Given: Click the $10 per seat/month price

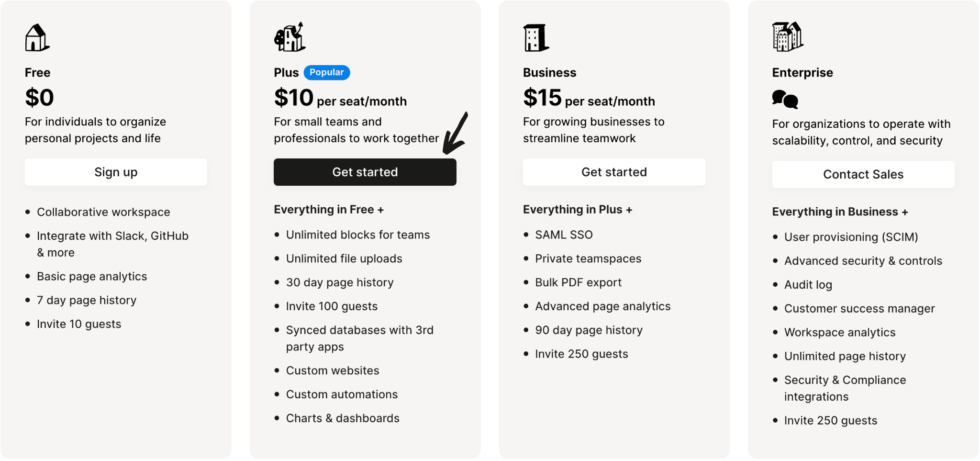Looking at the screenshot, I should [x=340, y=98].
